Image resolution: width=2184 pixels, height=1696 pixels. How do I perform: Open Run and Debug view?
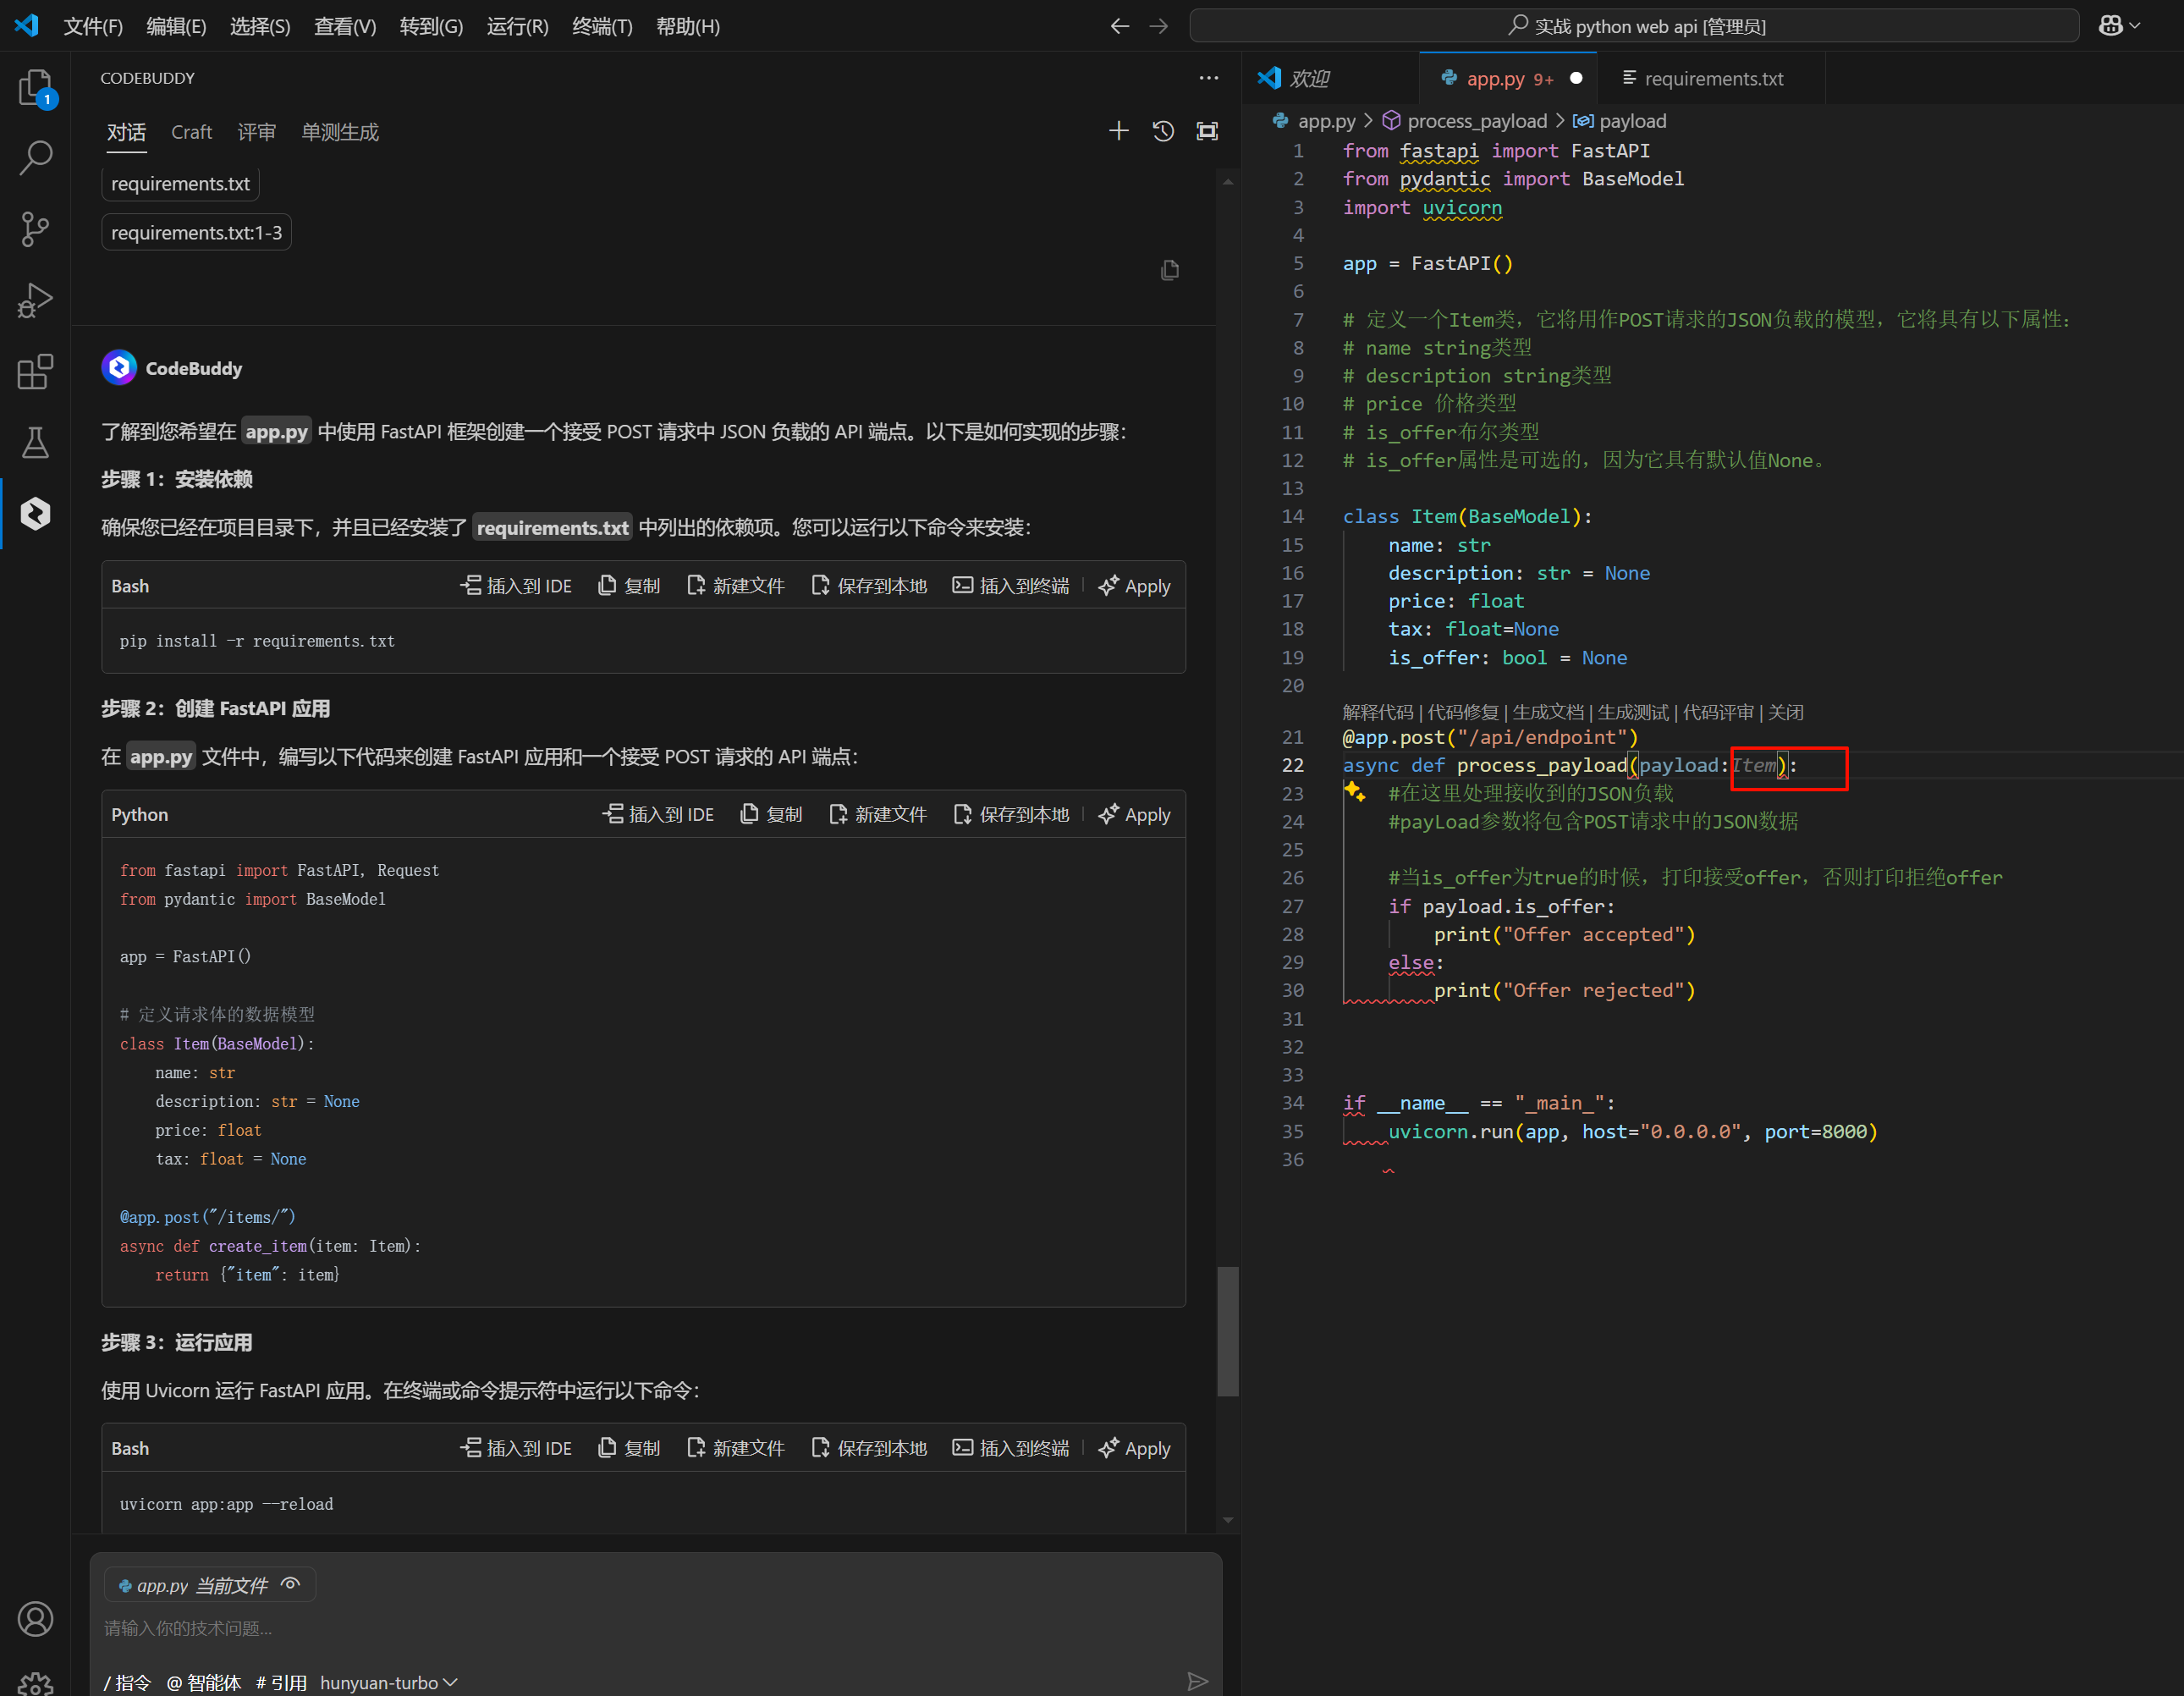click(x=35, y=300)
